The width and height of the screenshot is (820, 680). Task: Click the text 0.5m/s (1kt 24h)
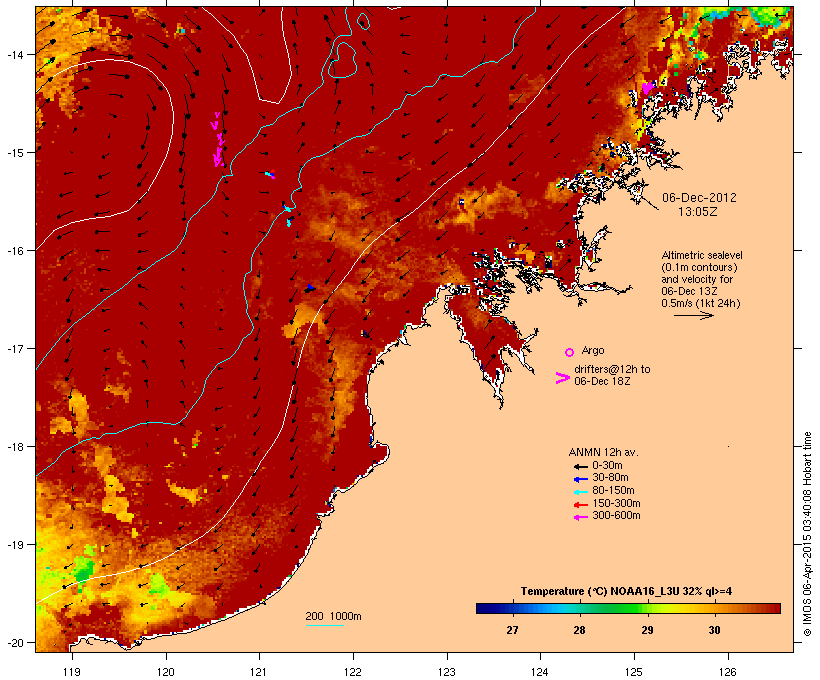click(701, 303)
